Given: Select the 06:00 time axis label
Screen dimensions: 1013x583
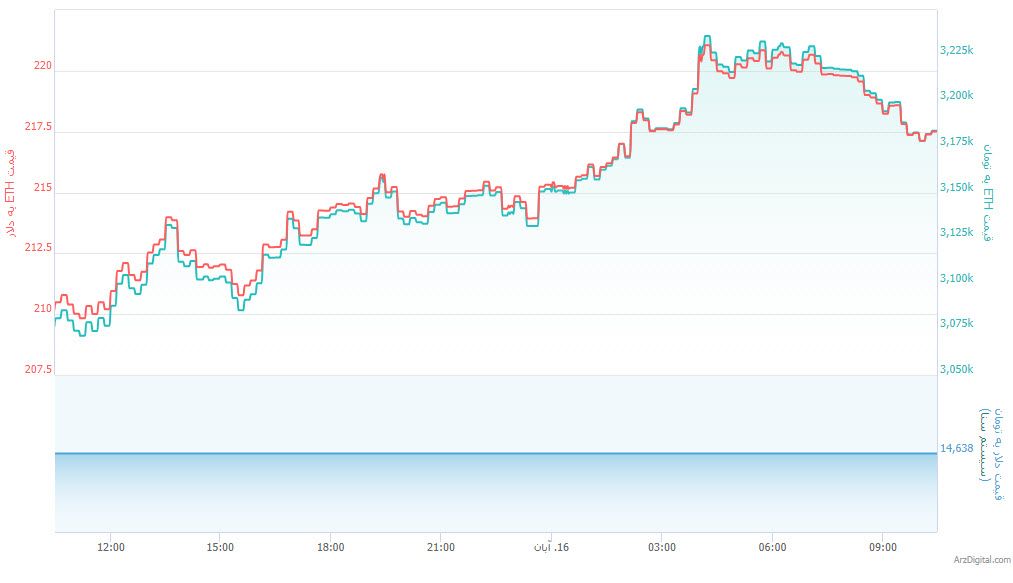Looking at the screenshot, I should [x=772, y=547].
